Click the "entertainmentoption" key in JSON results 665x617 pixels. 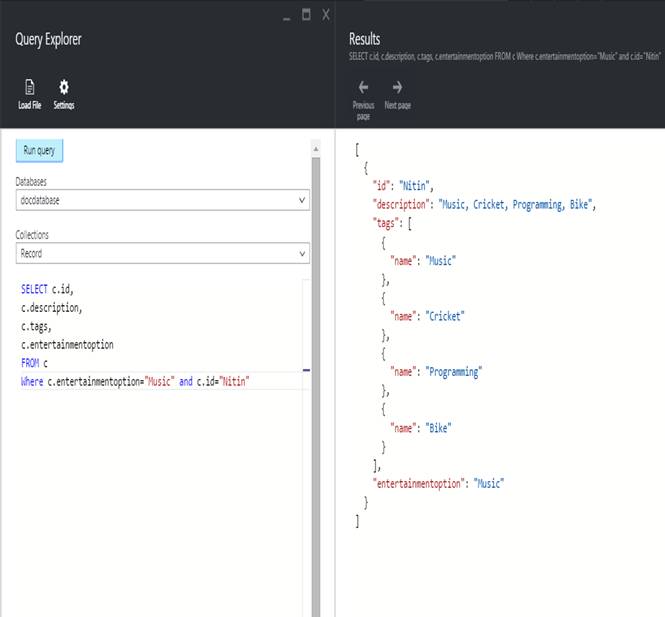tap(419, 484)
